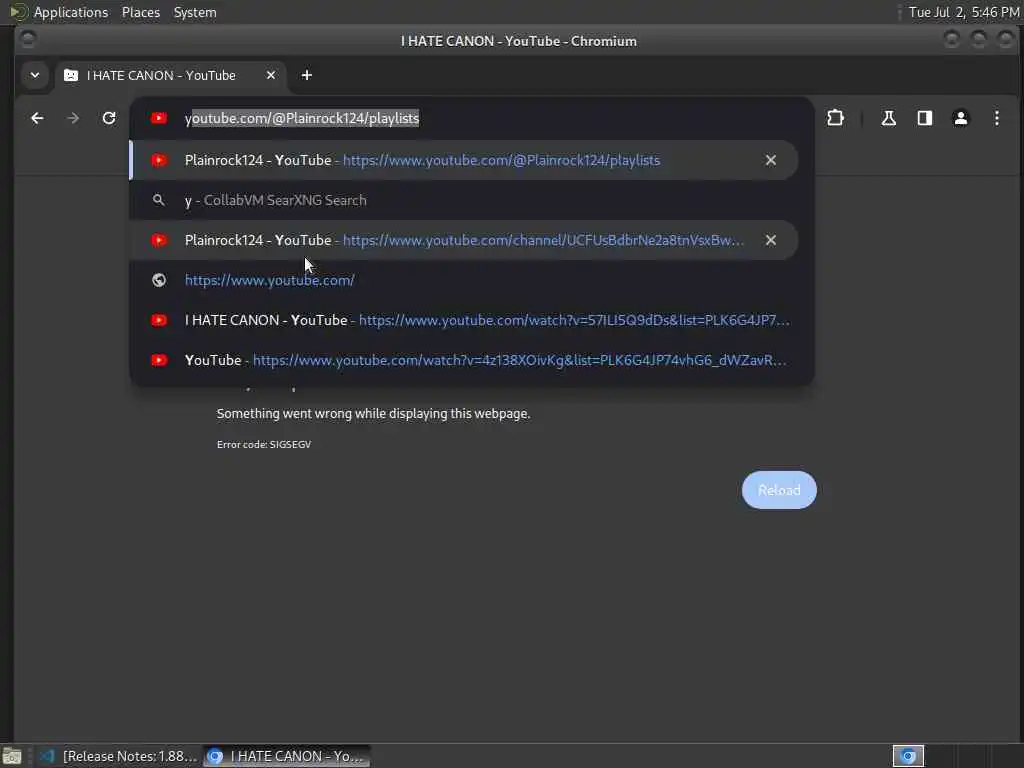
Task: Click the Error code: SIGSEGV text
Action: (x=264, y=444)
